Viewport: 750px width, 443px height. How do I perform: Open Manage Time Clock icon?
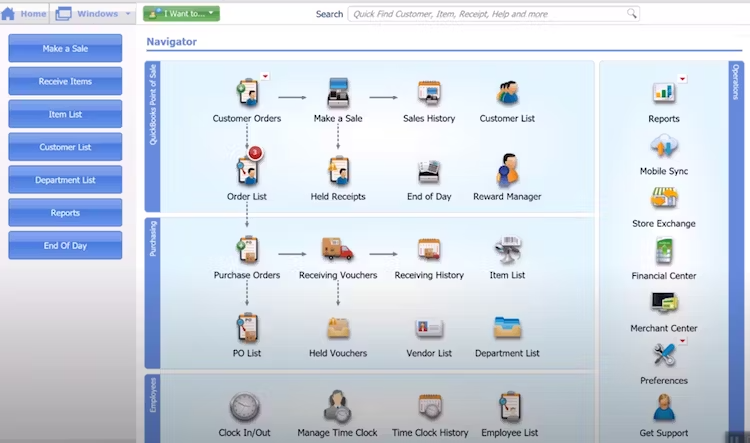338,408
